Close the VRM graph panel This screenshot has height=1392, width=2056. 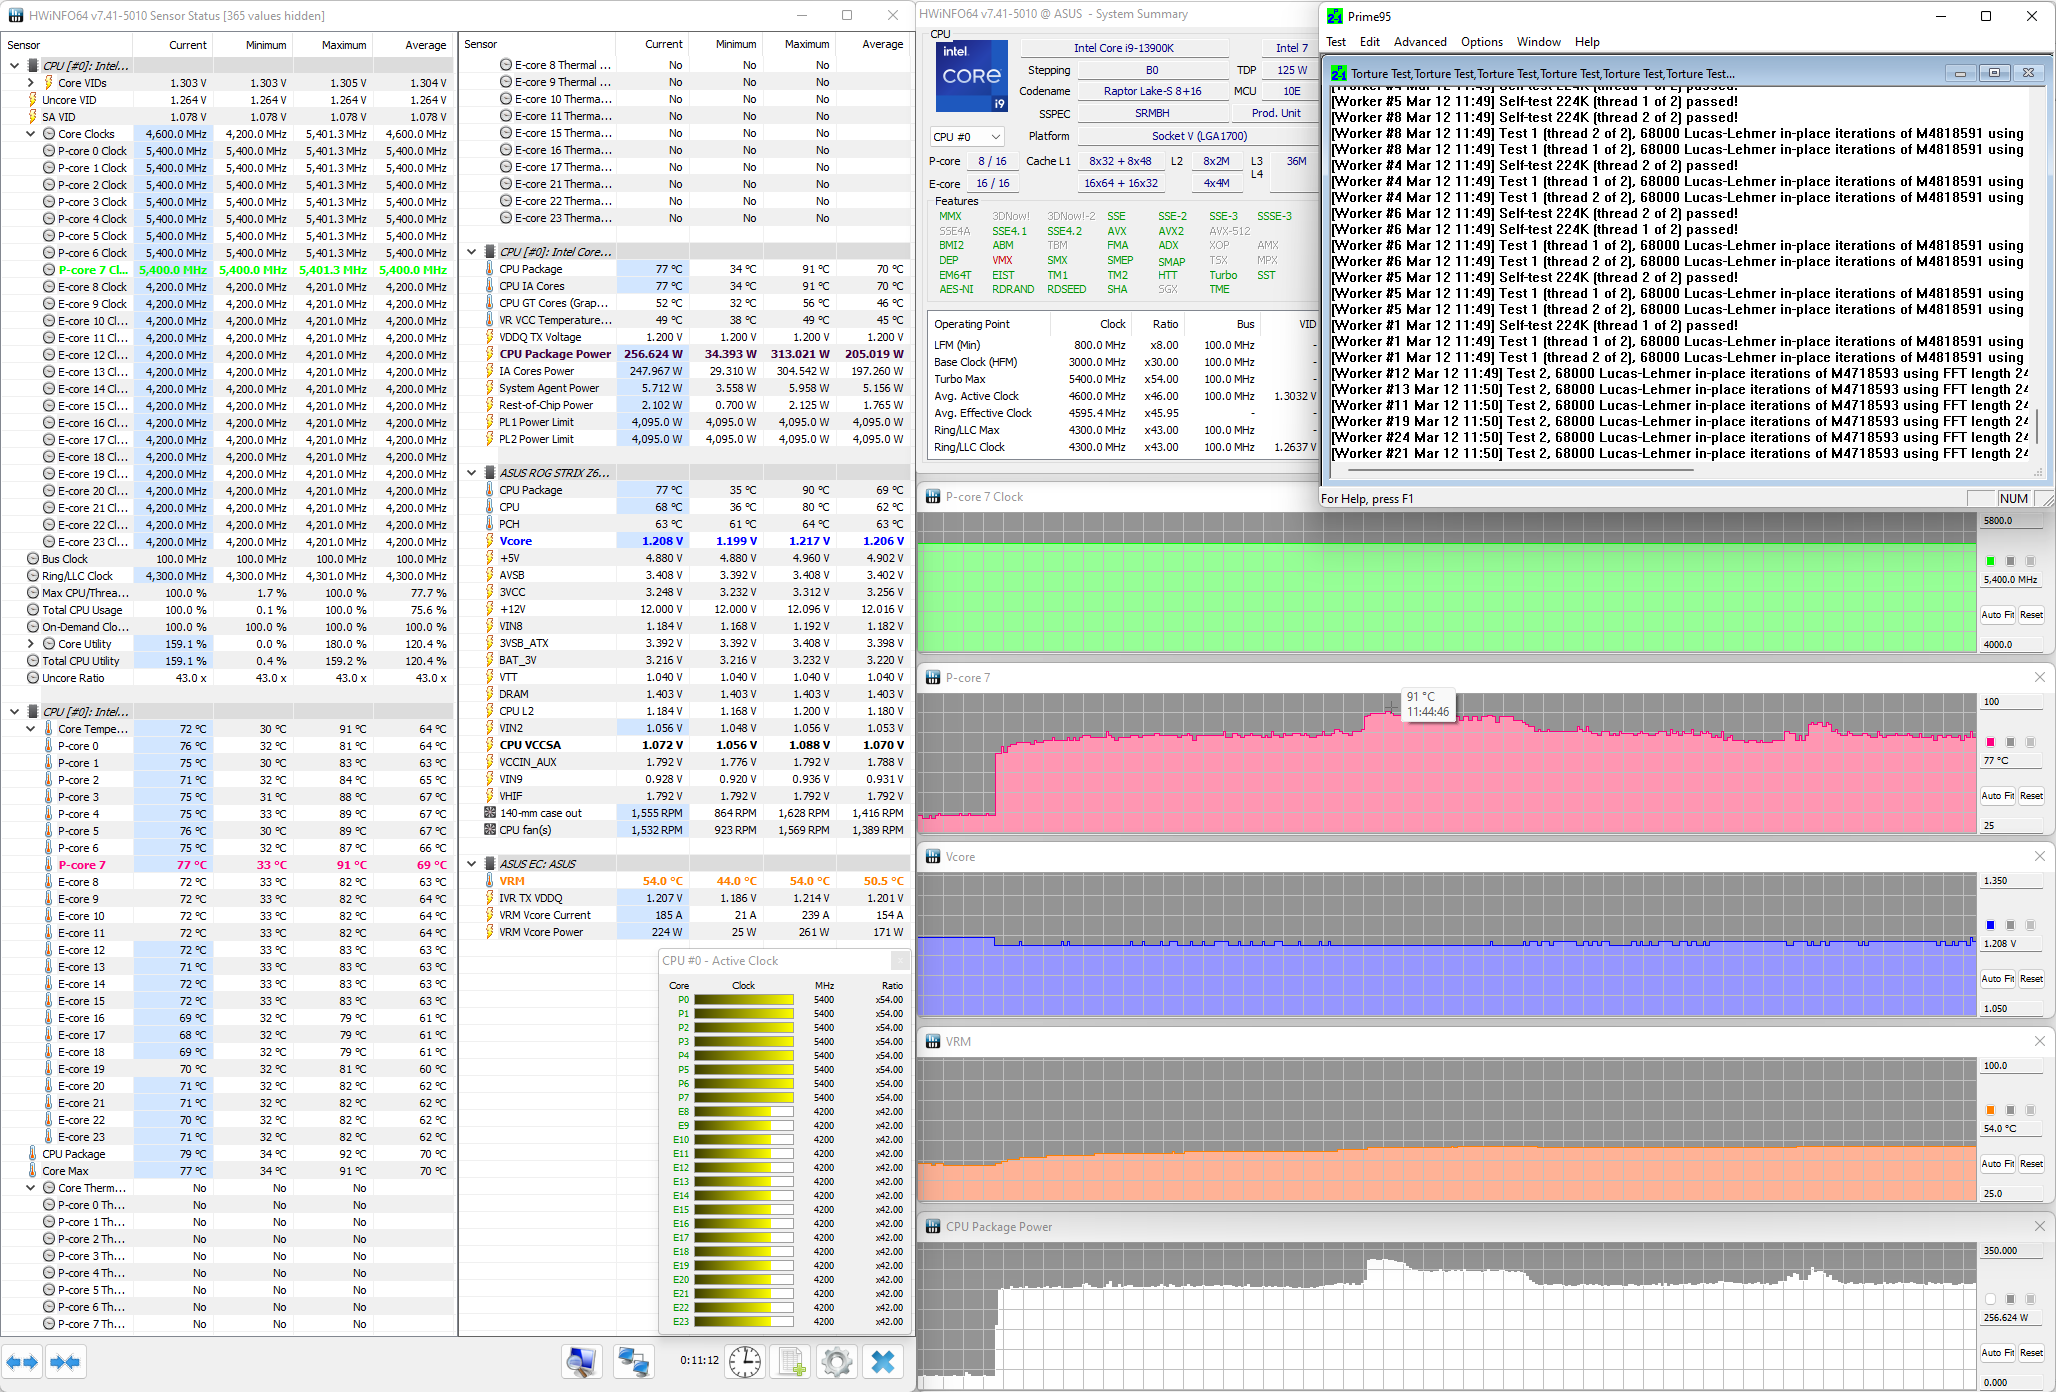(2040, 1041)
